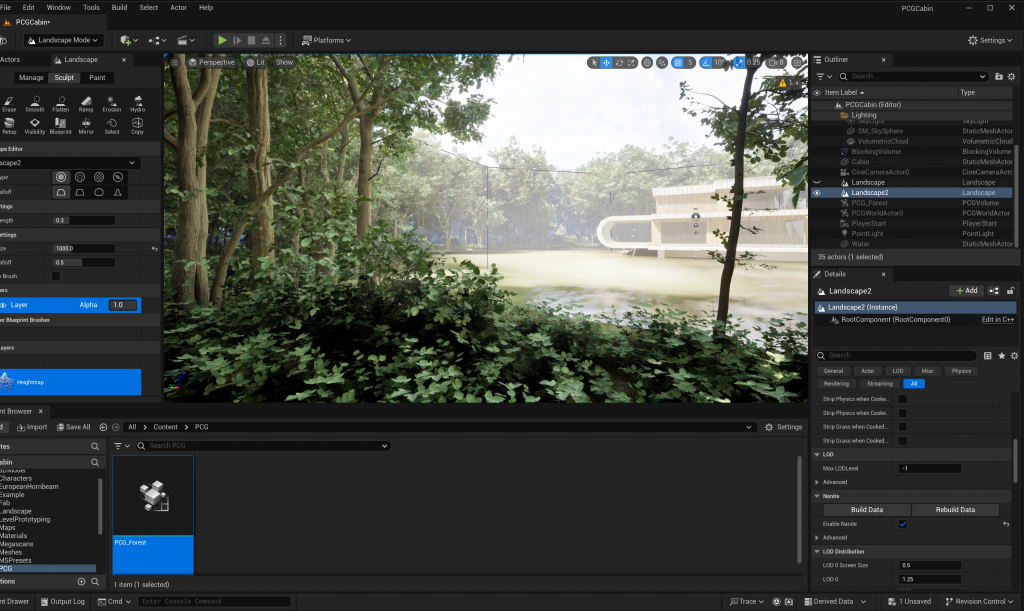This screenshot has width=1024, height=611.
Task: Switch to the Paint tab
Action: tap(97, 77)
